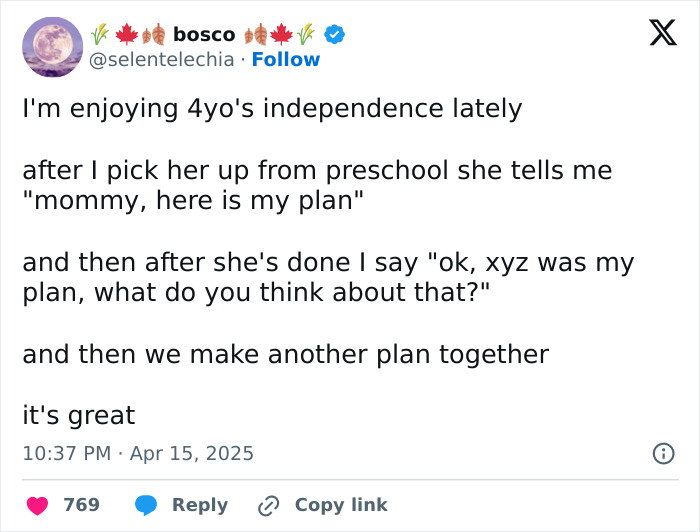
Task: Open the 10:37 PM timestamp link
Action: click(67, 453)
